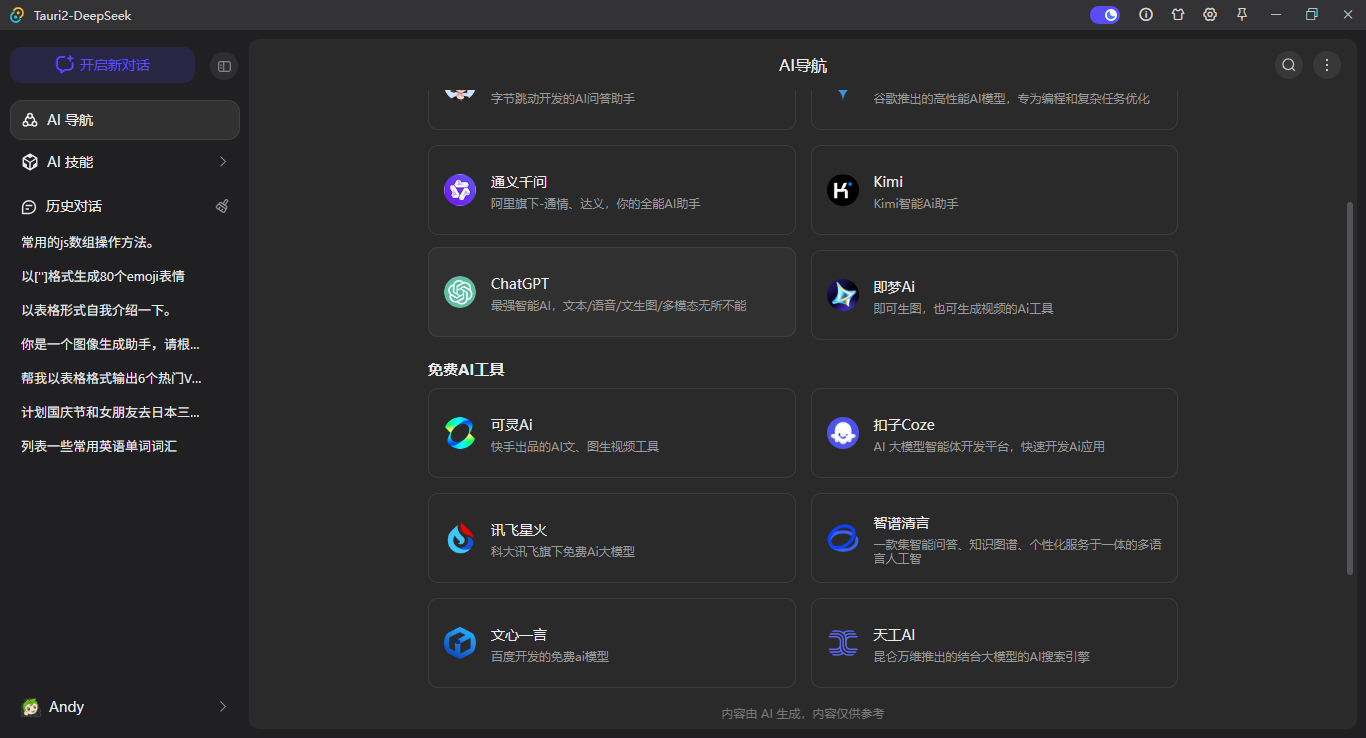Open the info (about) icon in title bar
Screen dimensions: 1366x738
(1146, 14)
